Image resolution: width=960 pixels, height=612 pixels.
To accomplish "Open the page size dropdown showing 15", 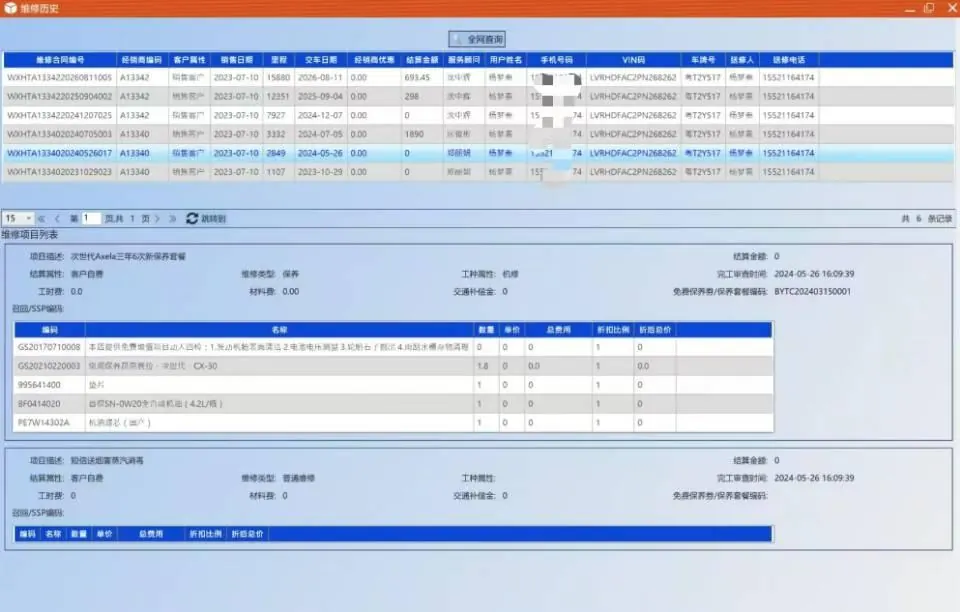I will (x=18, y=218).
